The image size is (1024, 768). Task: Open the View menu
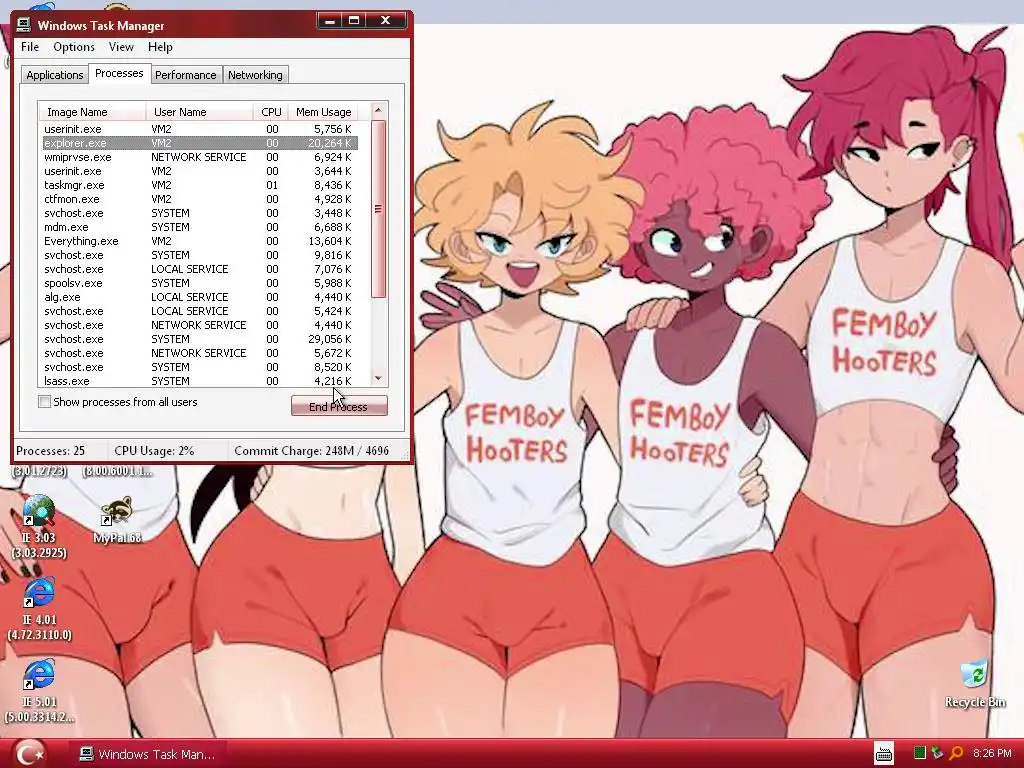click(x=121, y=47)
